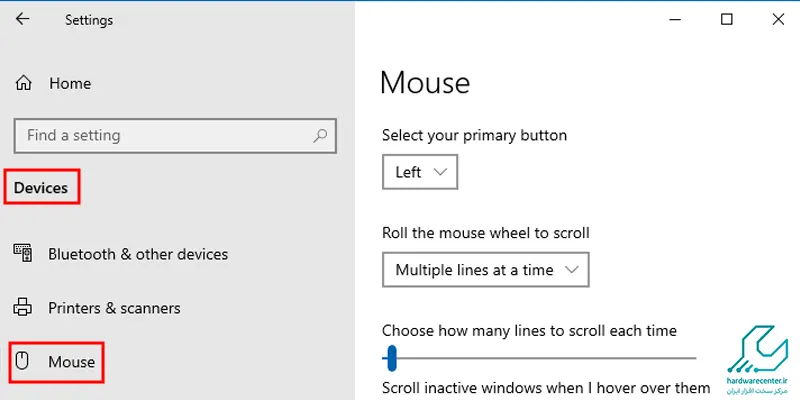Screen dimensions: 800x400
Task: Click the Mouse icon in sidebar
Action: pyautogui.click(x=24, y=362)
